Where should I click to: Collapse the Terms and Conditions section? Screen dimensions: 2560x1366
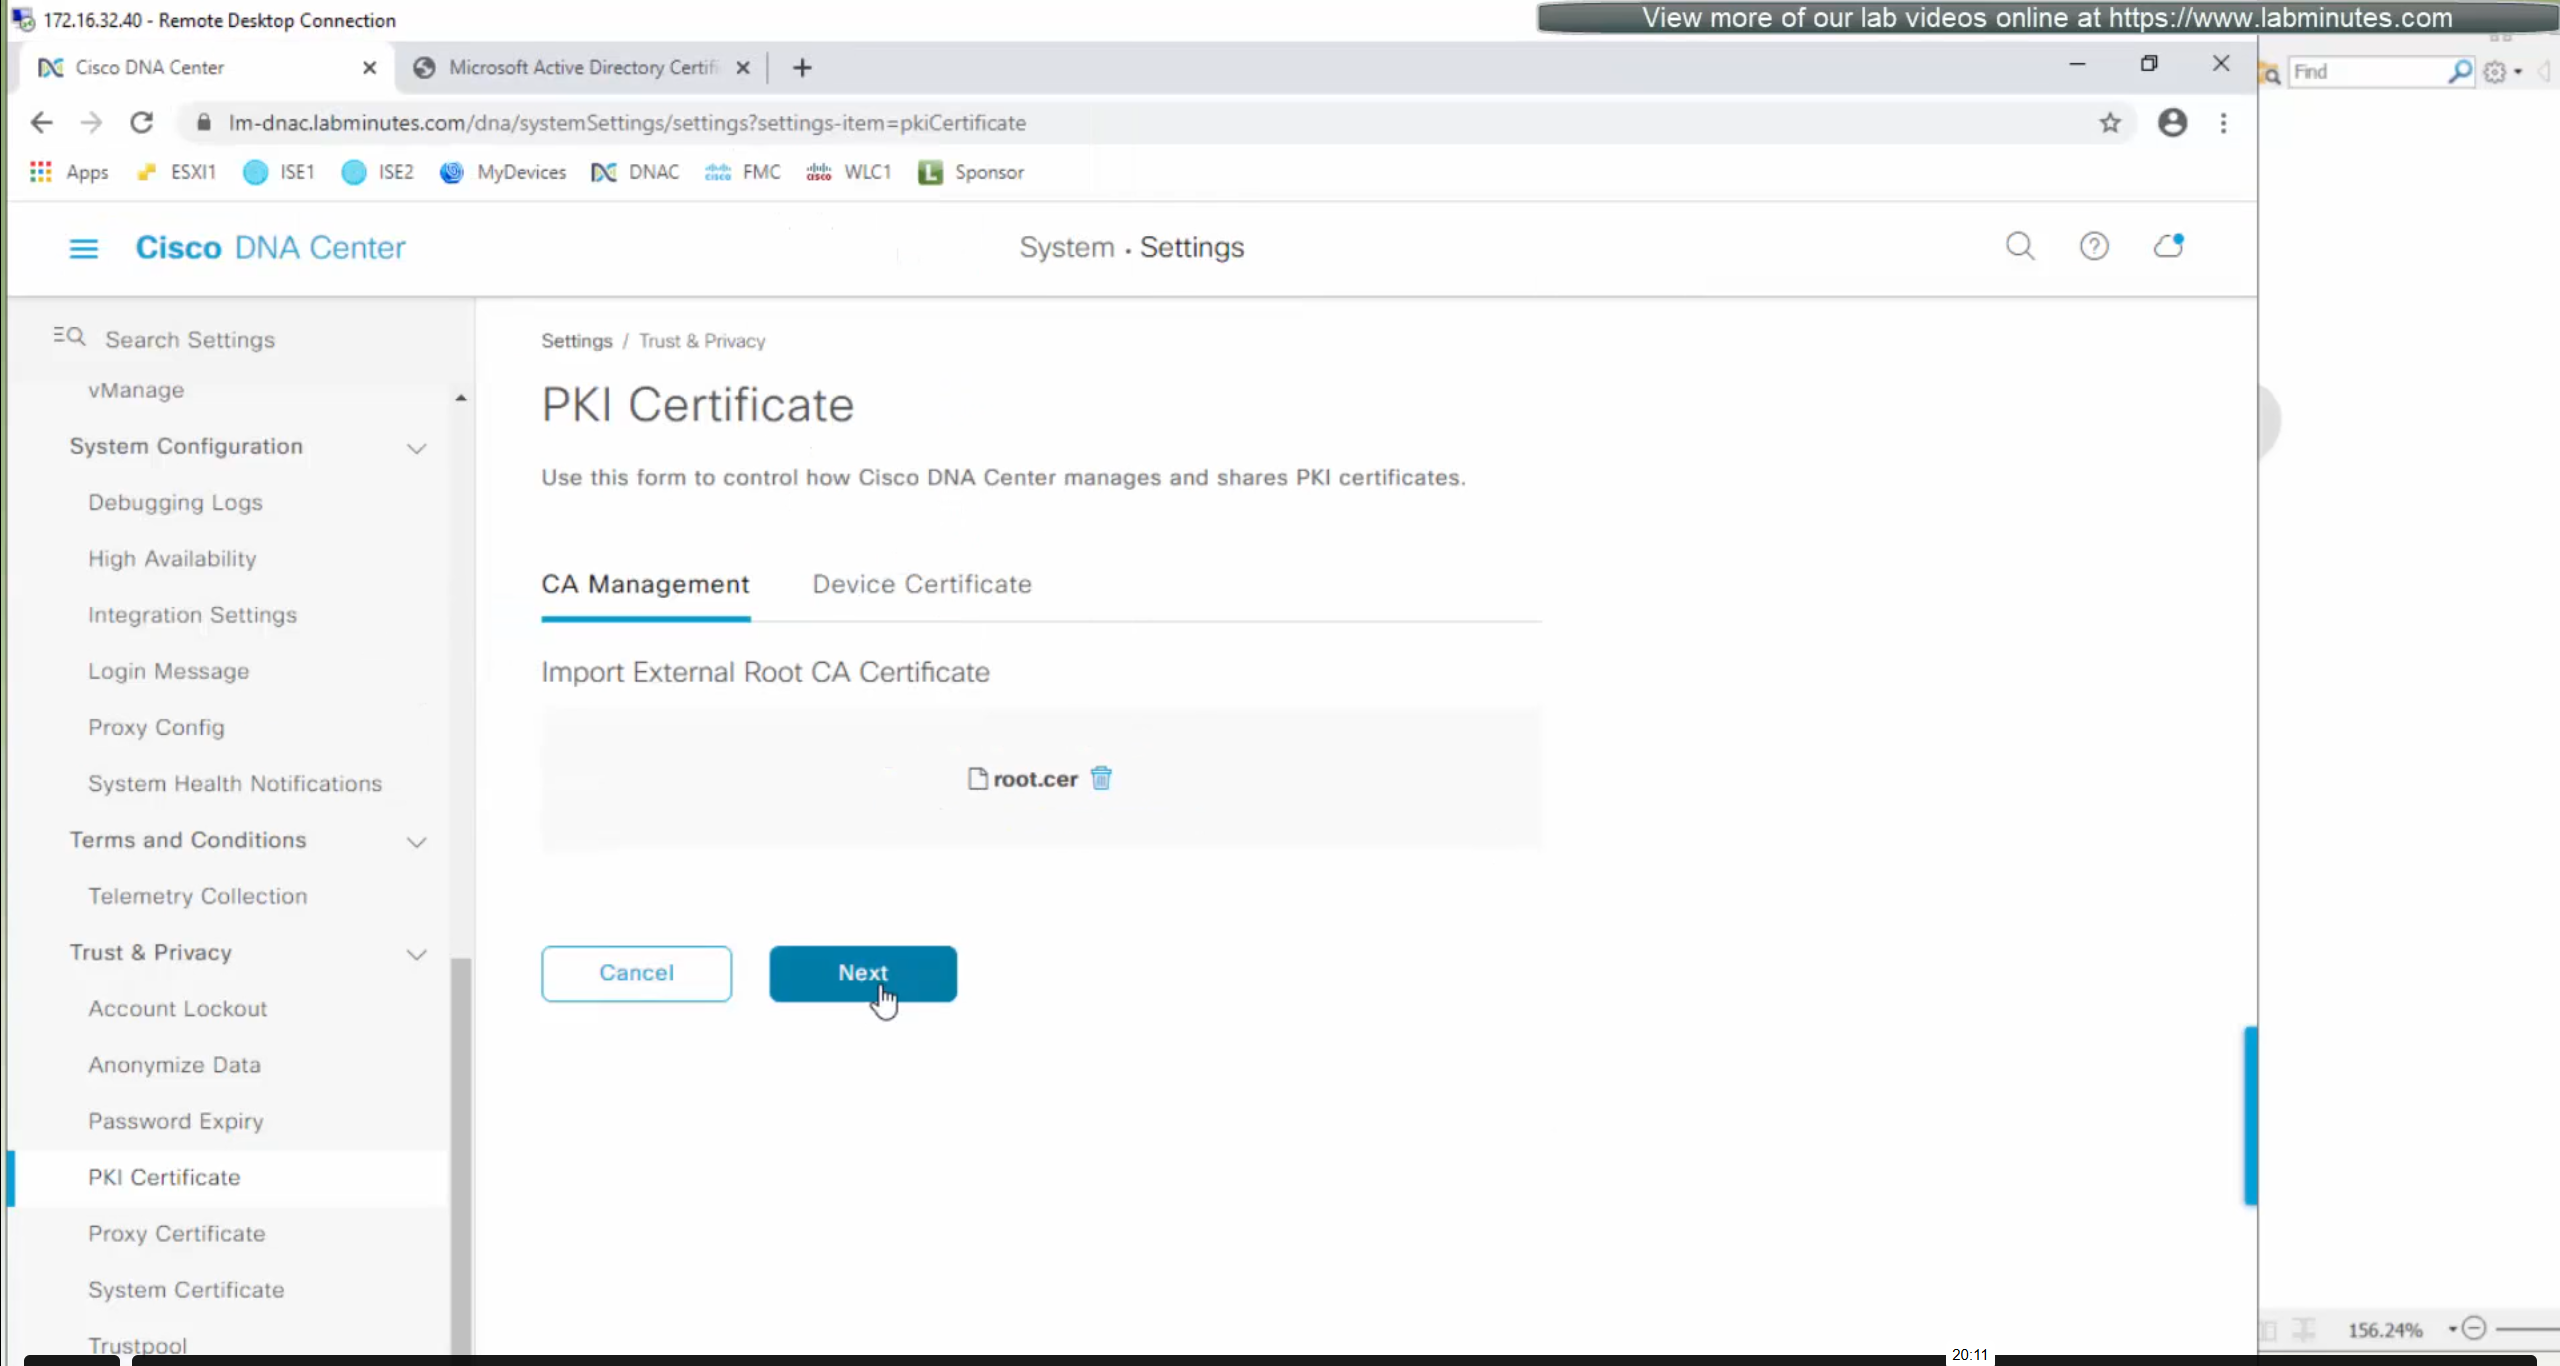pos(416,841)
